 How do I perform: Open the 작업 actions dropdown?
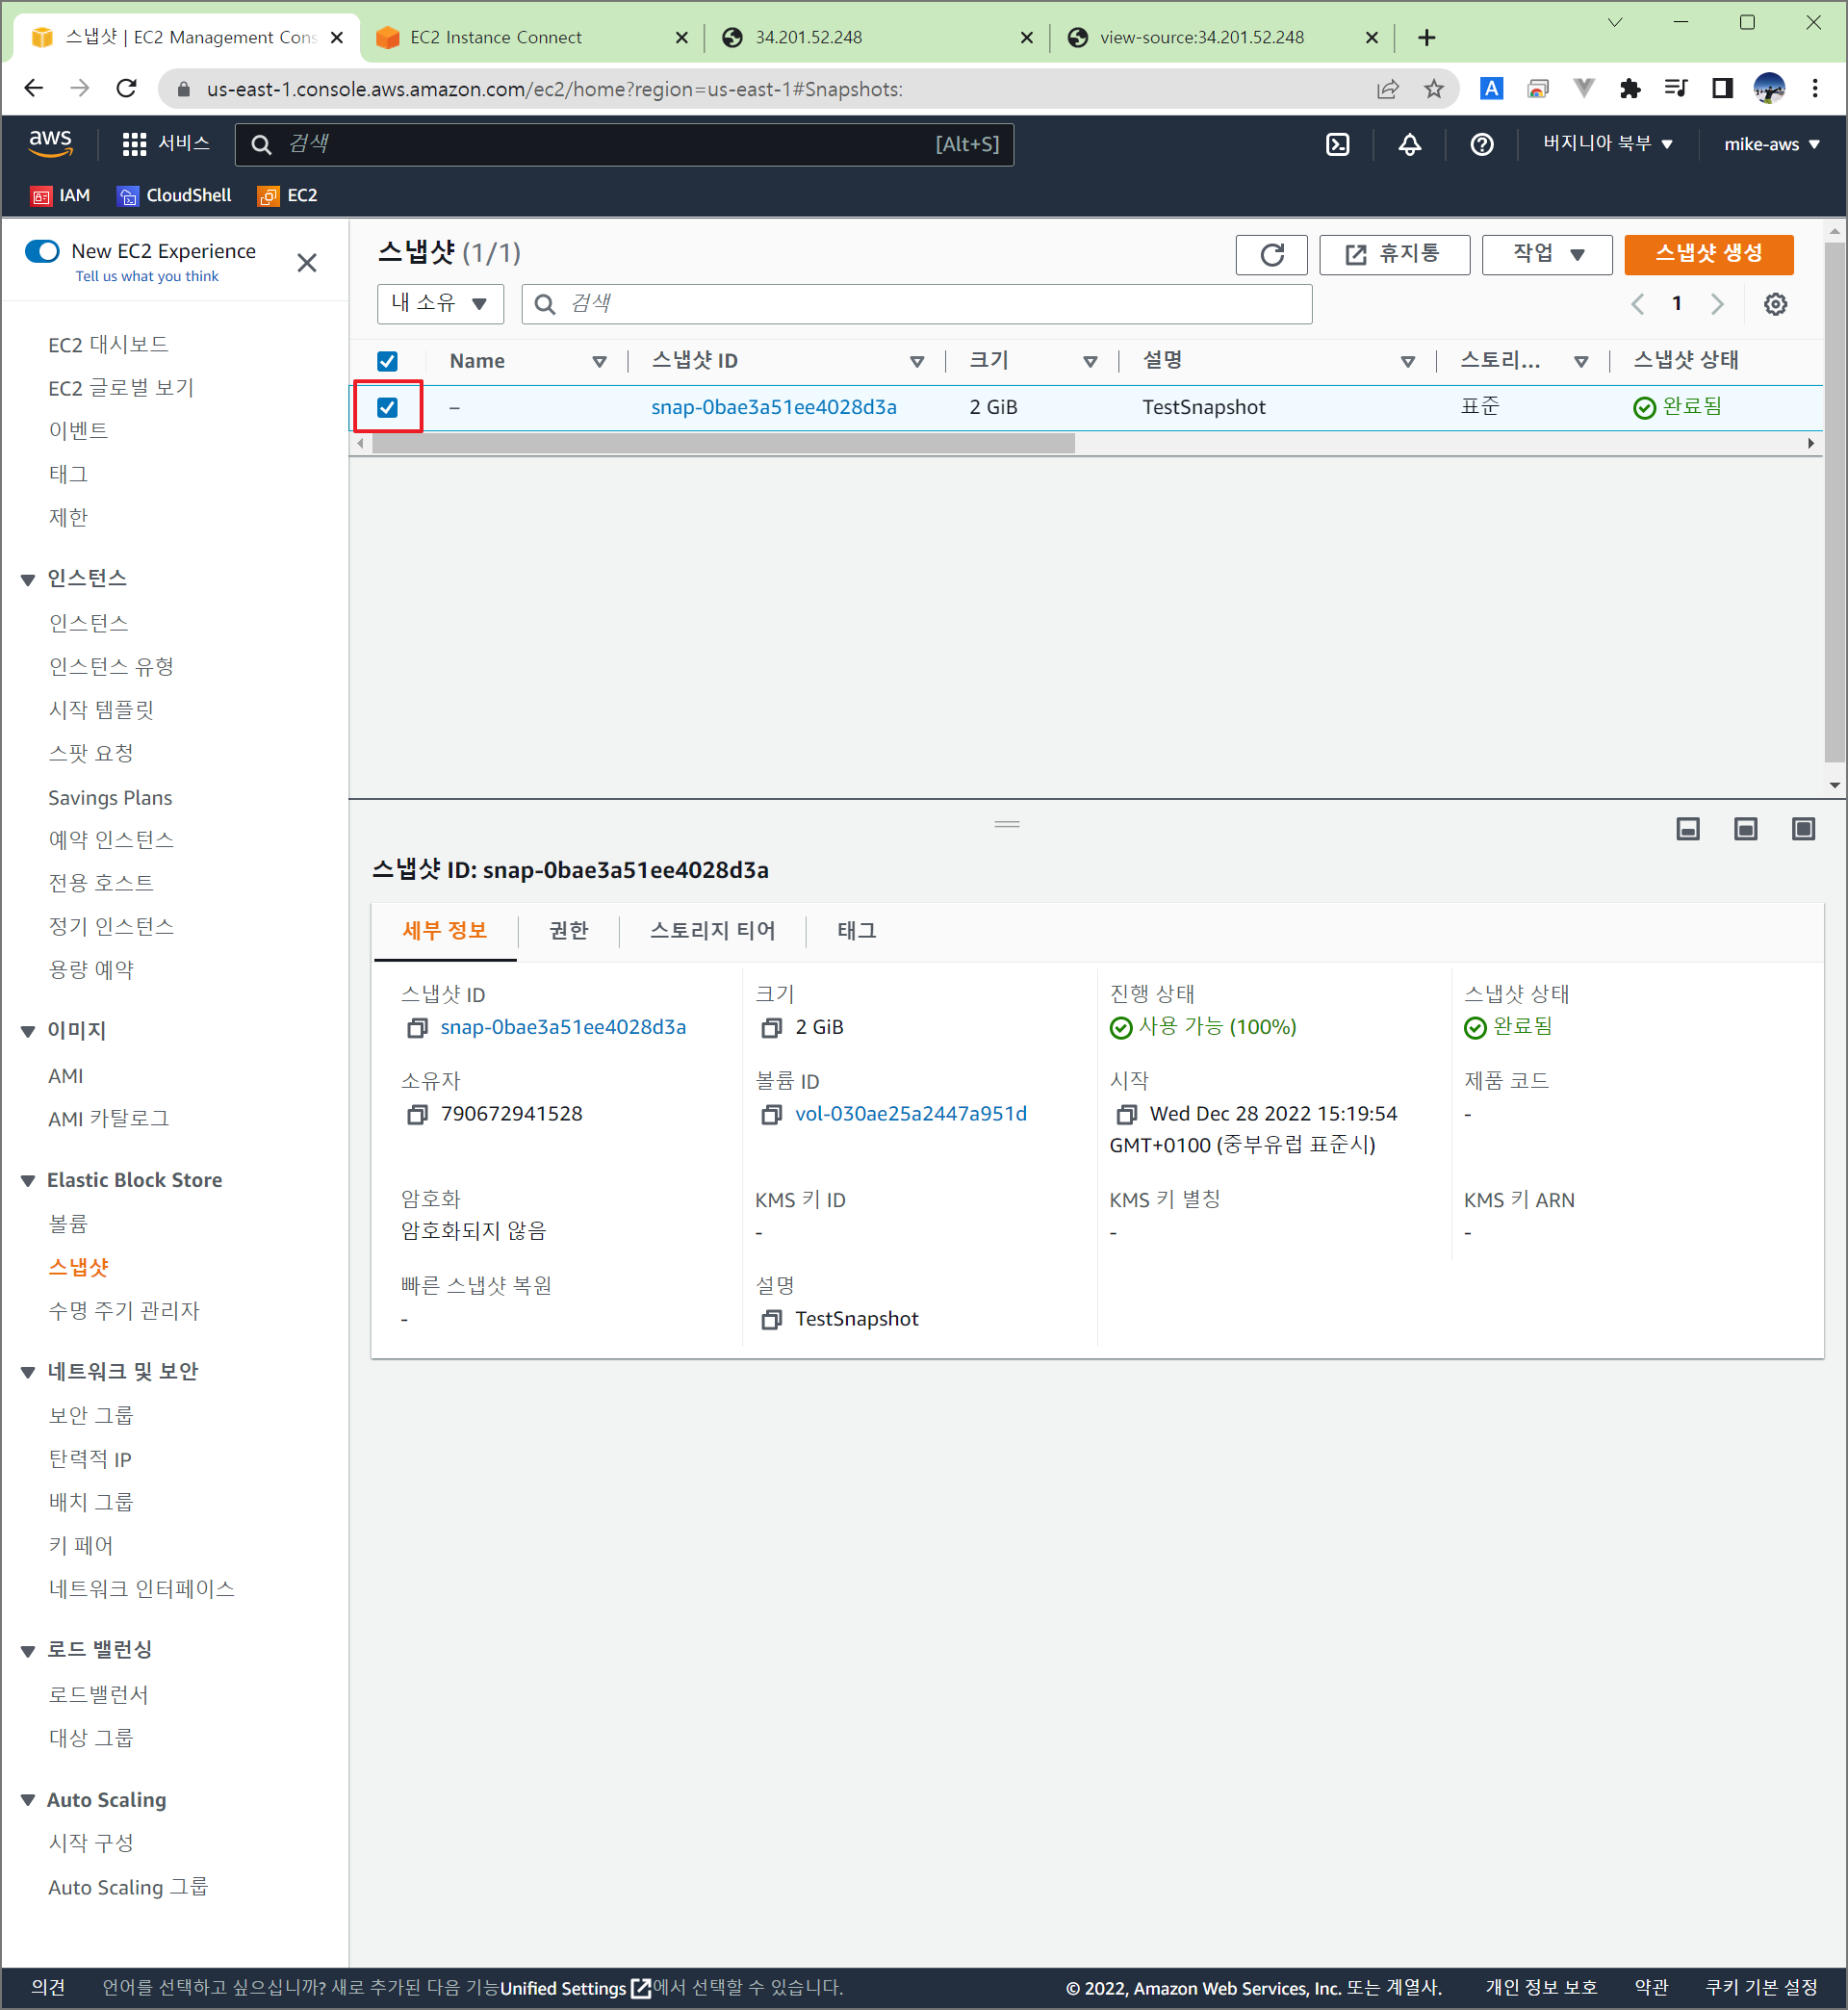pos(1546,254)
